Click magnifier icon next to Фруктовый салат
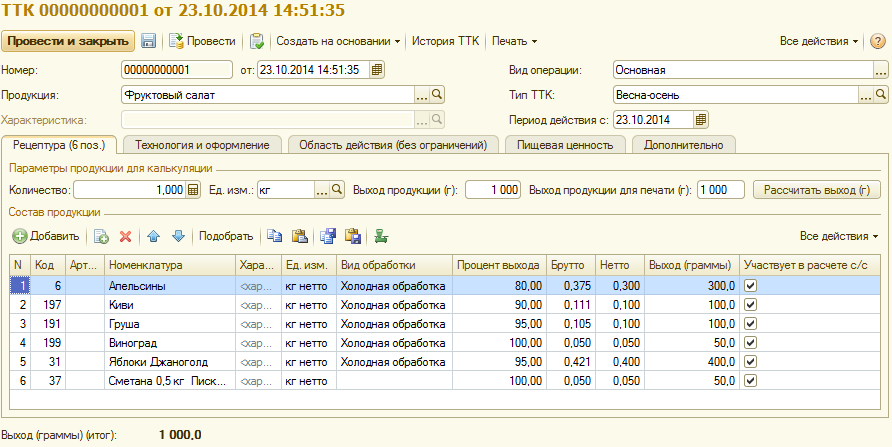 436,95
